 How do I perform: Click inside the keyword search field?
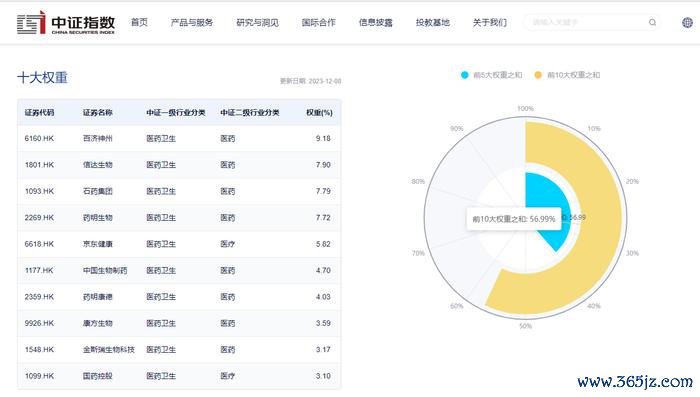point(587,22)
